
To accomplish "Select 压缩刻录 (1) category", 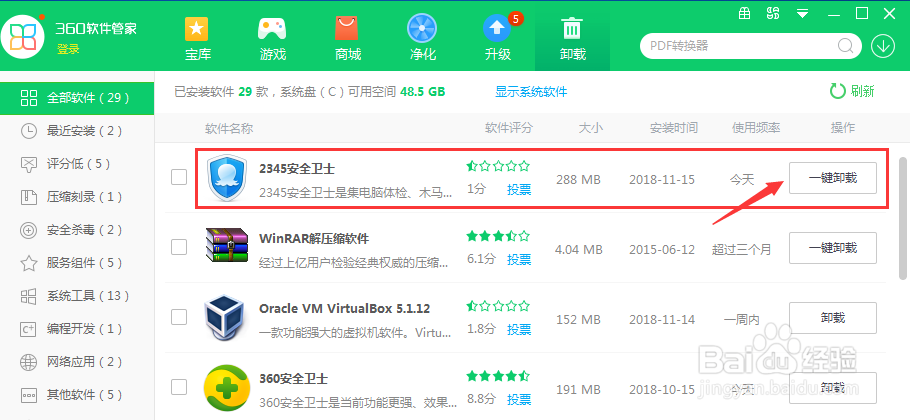I will (77, 197).
